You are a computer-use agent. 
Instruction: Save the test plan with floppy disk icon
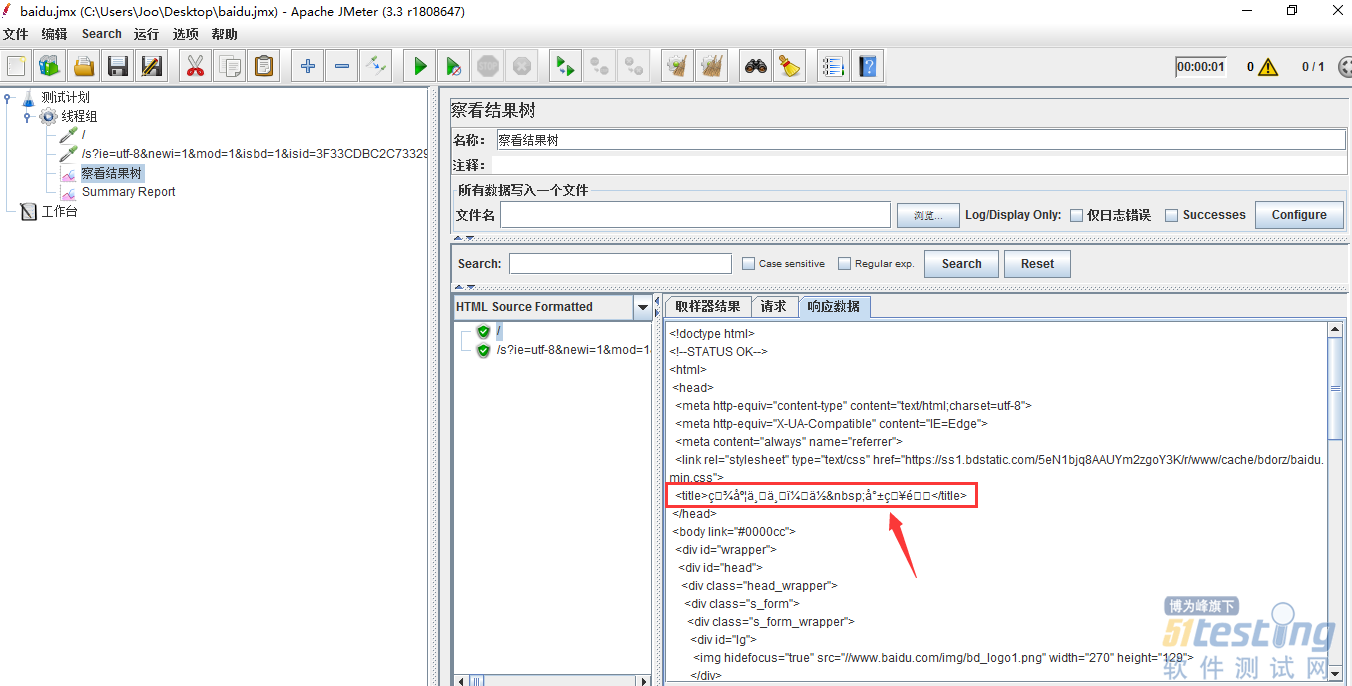(x=118, y=67)
